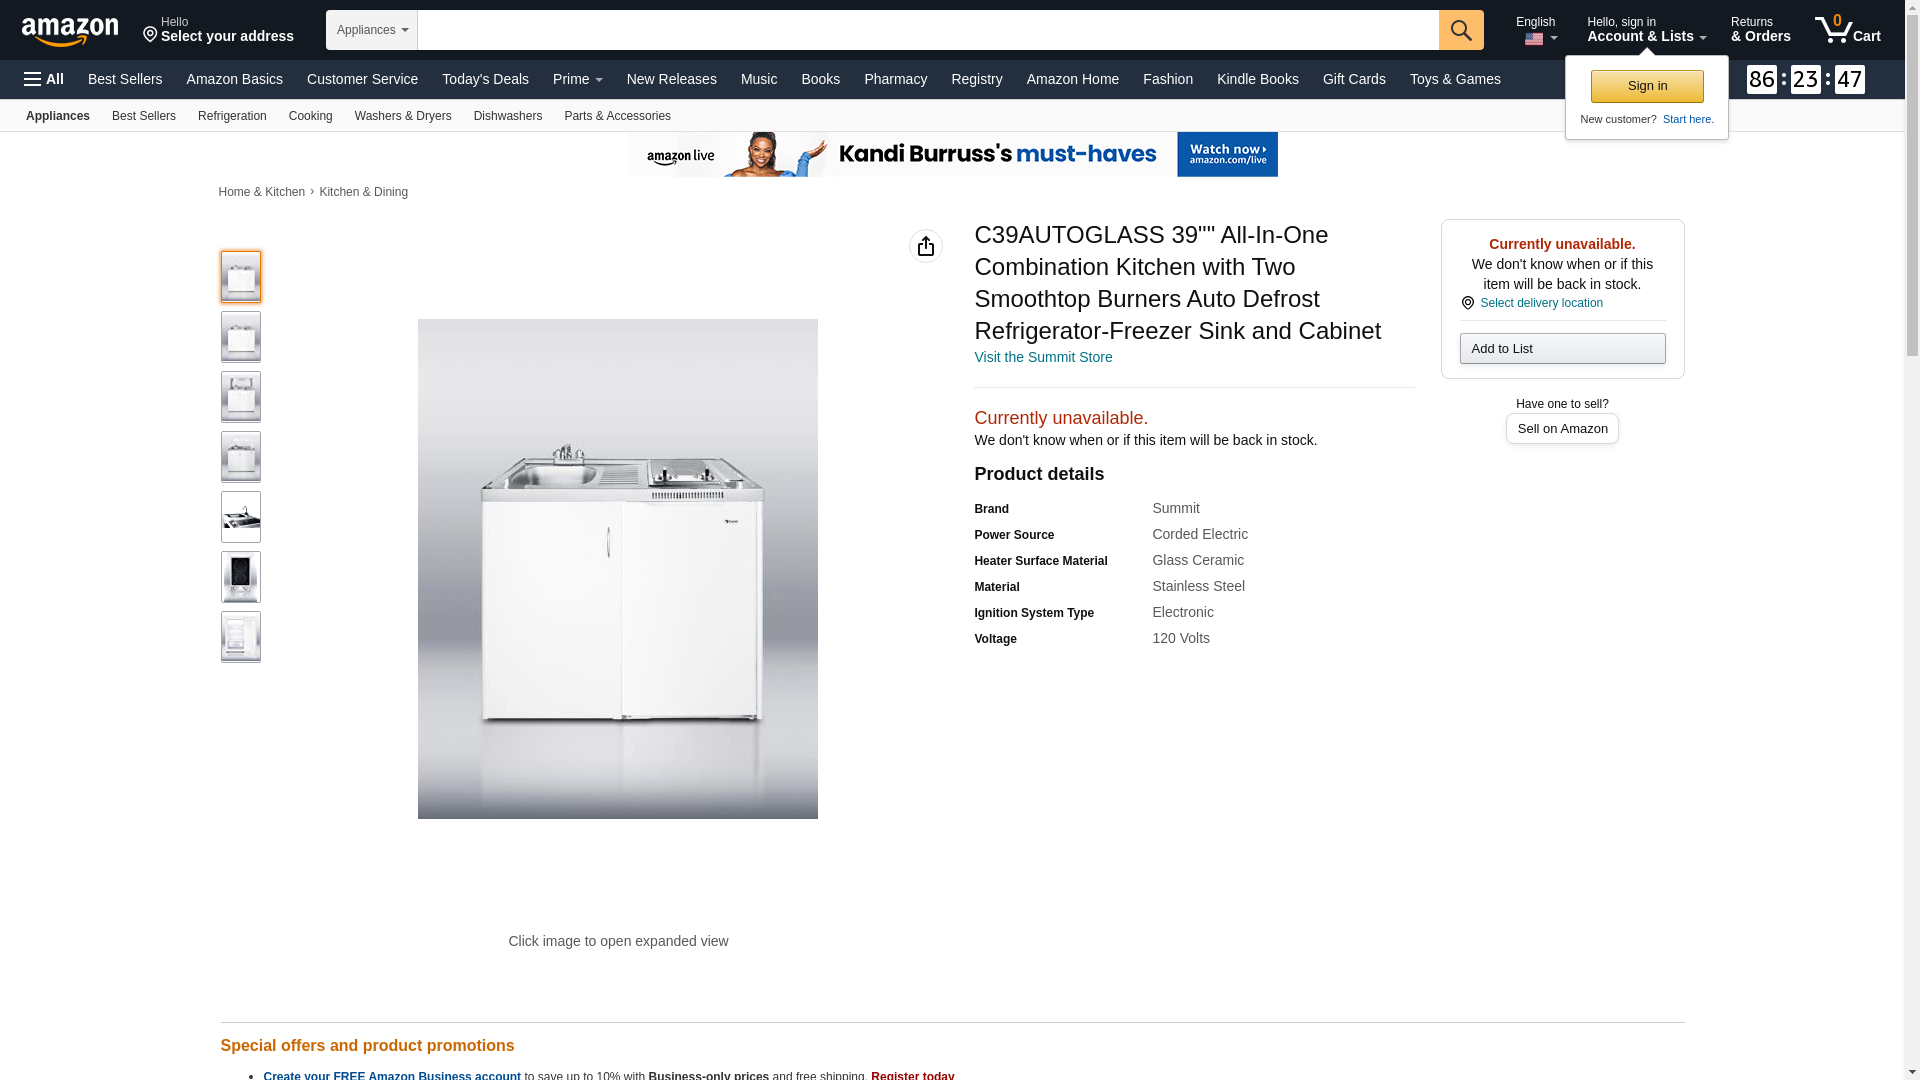Click the share icon above product image
Viewport: 1920px width, 1080px height.
click(926, 246)
